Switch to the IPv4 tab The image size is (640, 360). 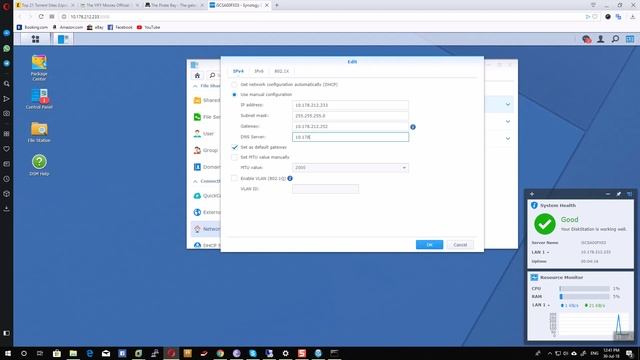tap(238, 71)
